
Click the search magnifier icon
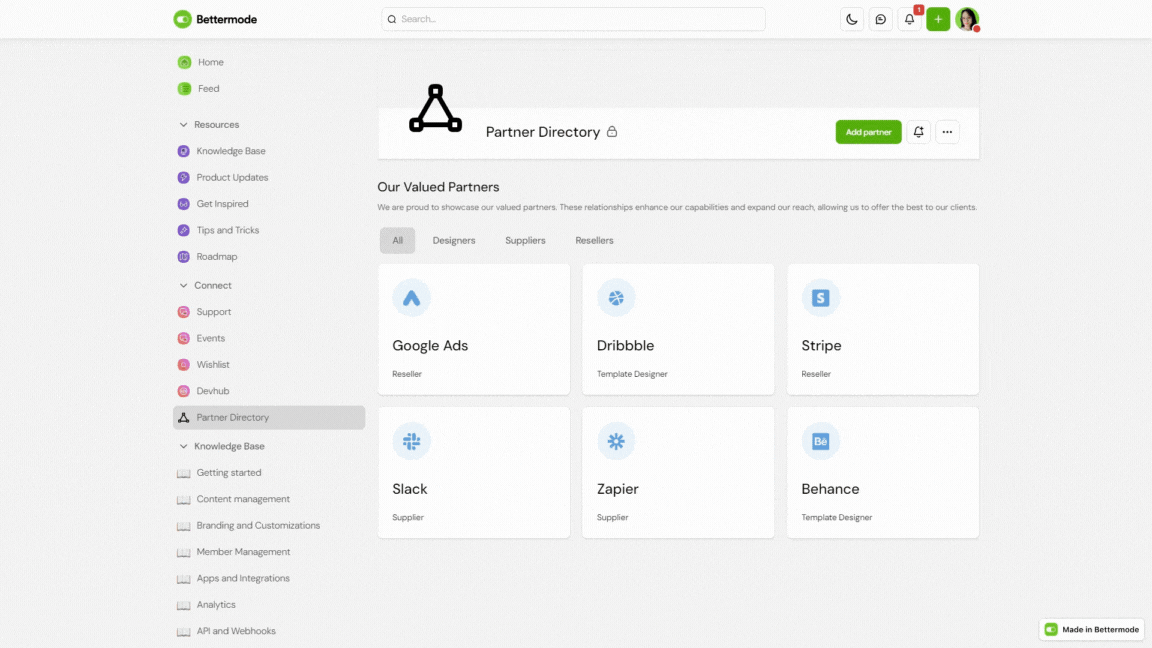[x=392, y=19]
